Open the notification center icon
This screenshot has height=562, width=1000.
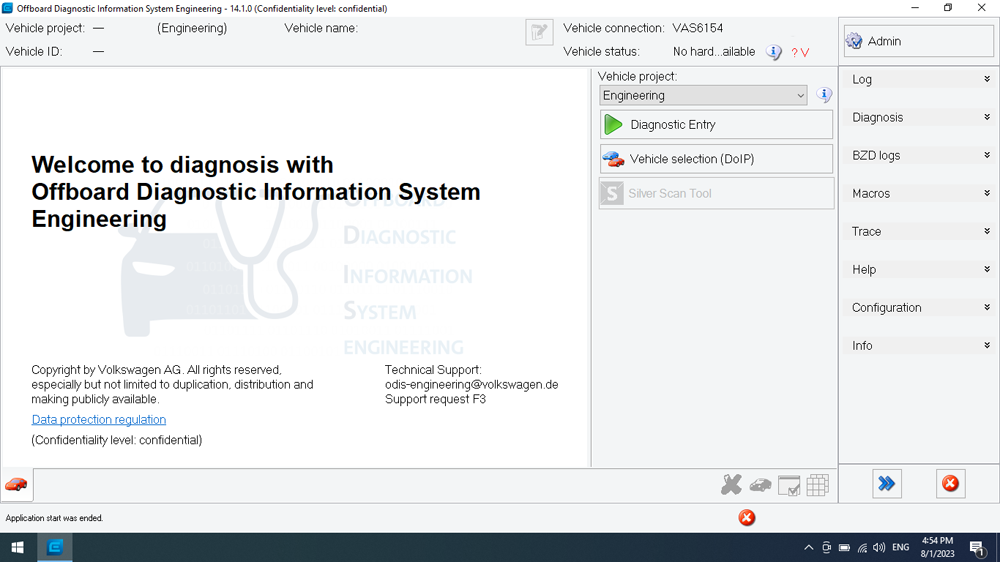[976, 547]
